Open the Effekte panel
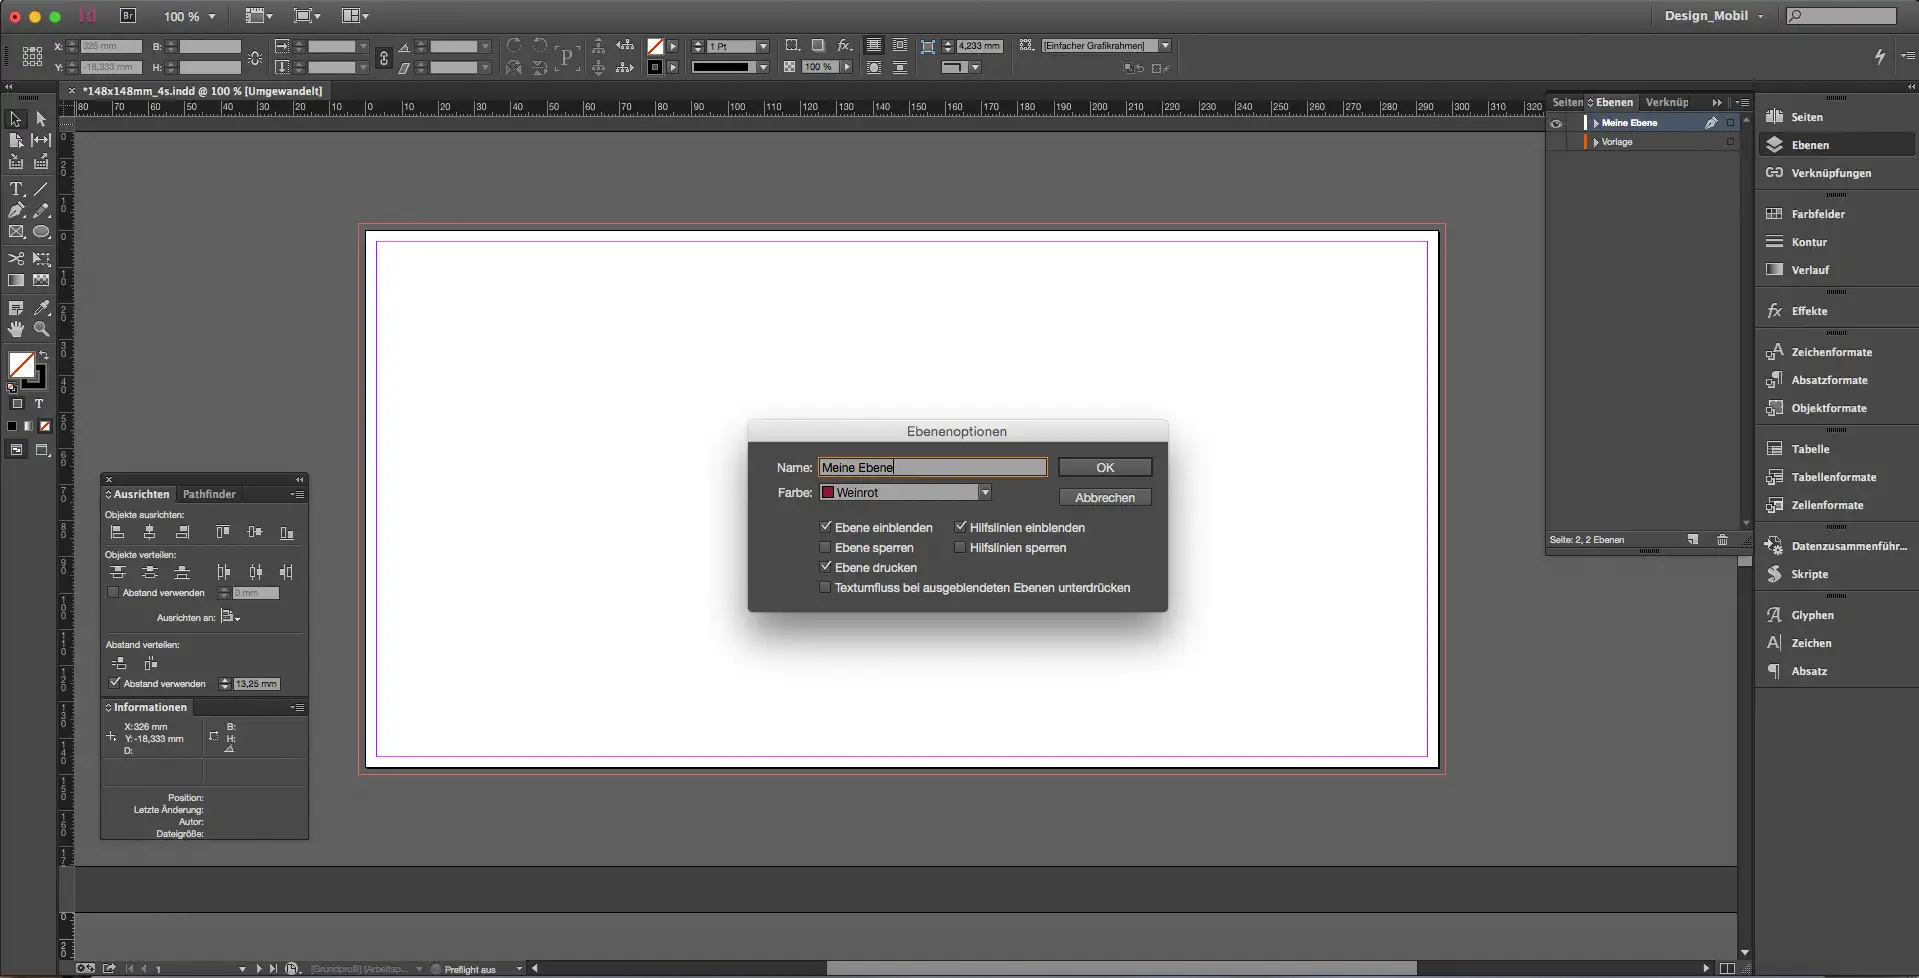 pos(1808,311)
